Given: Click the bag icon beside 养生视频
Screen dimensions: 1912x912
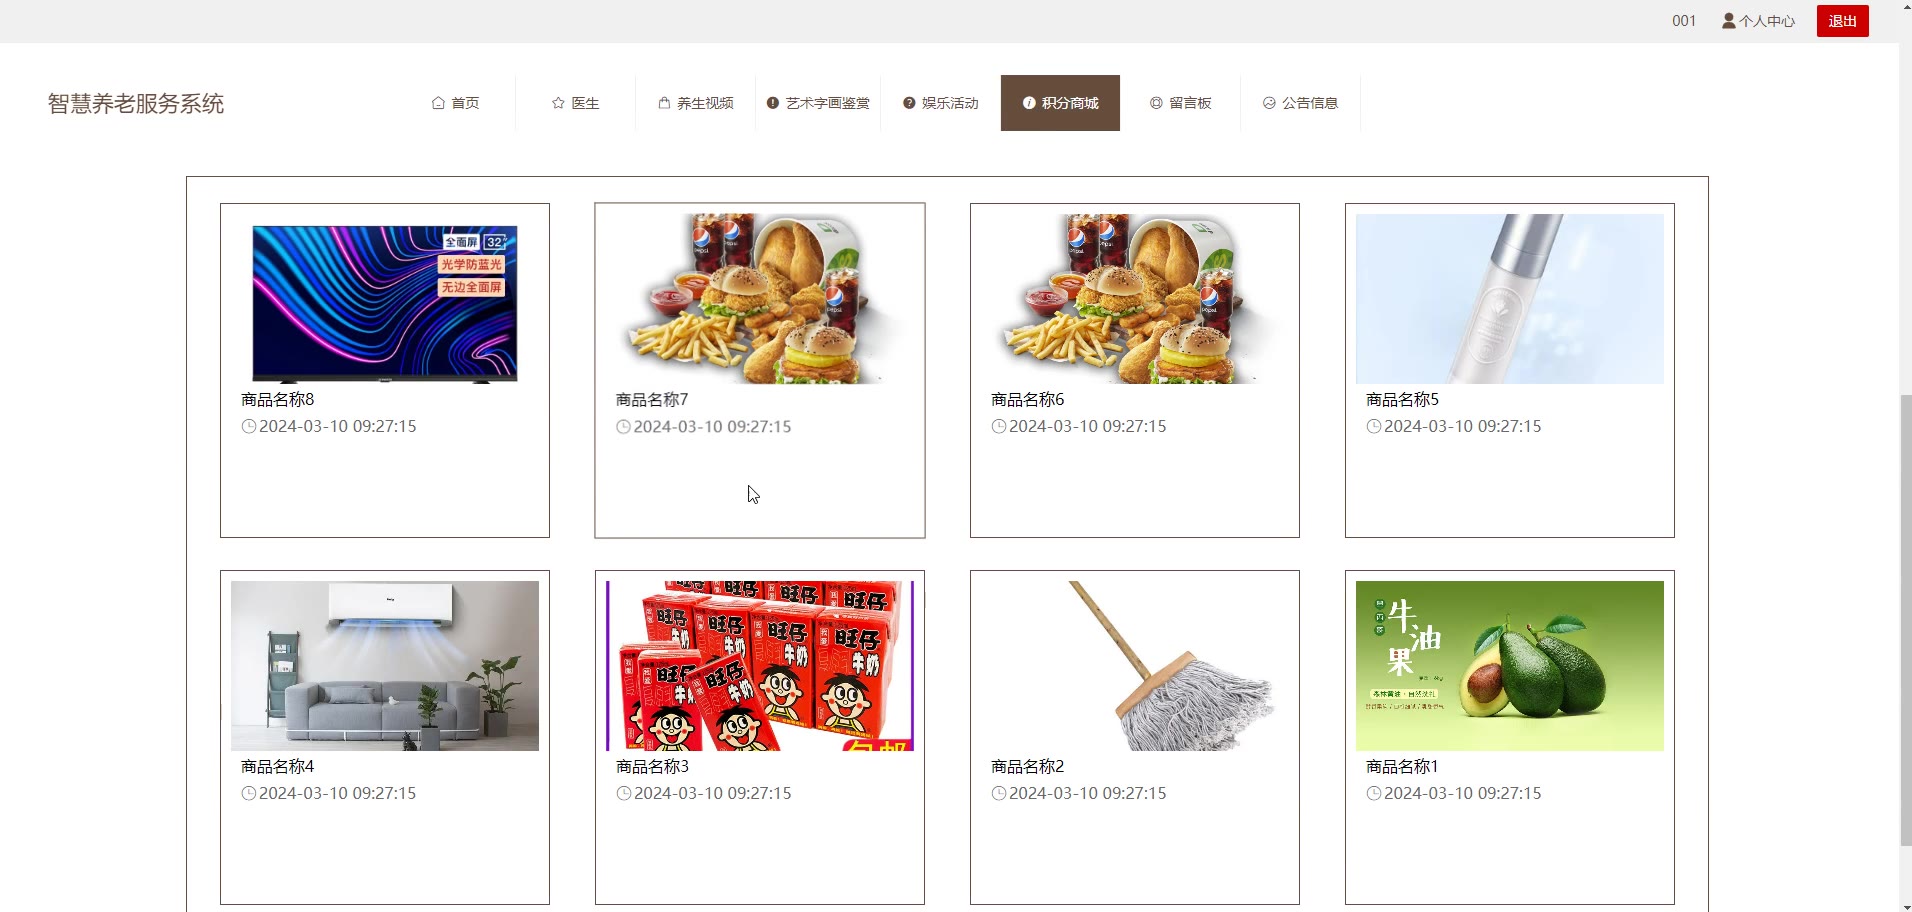Looking at the screenshot, I should click(x=664, y=103).
